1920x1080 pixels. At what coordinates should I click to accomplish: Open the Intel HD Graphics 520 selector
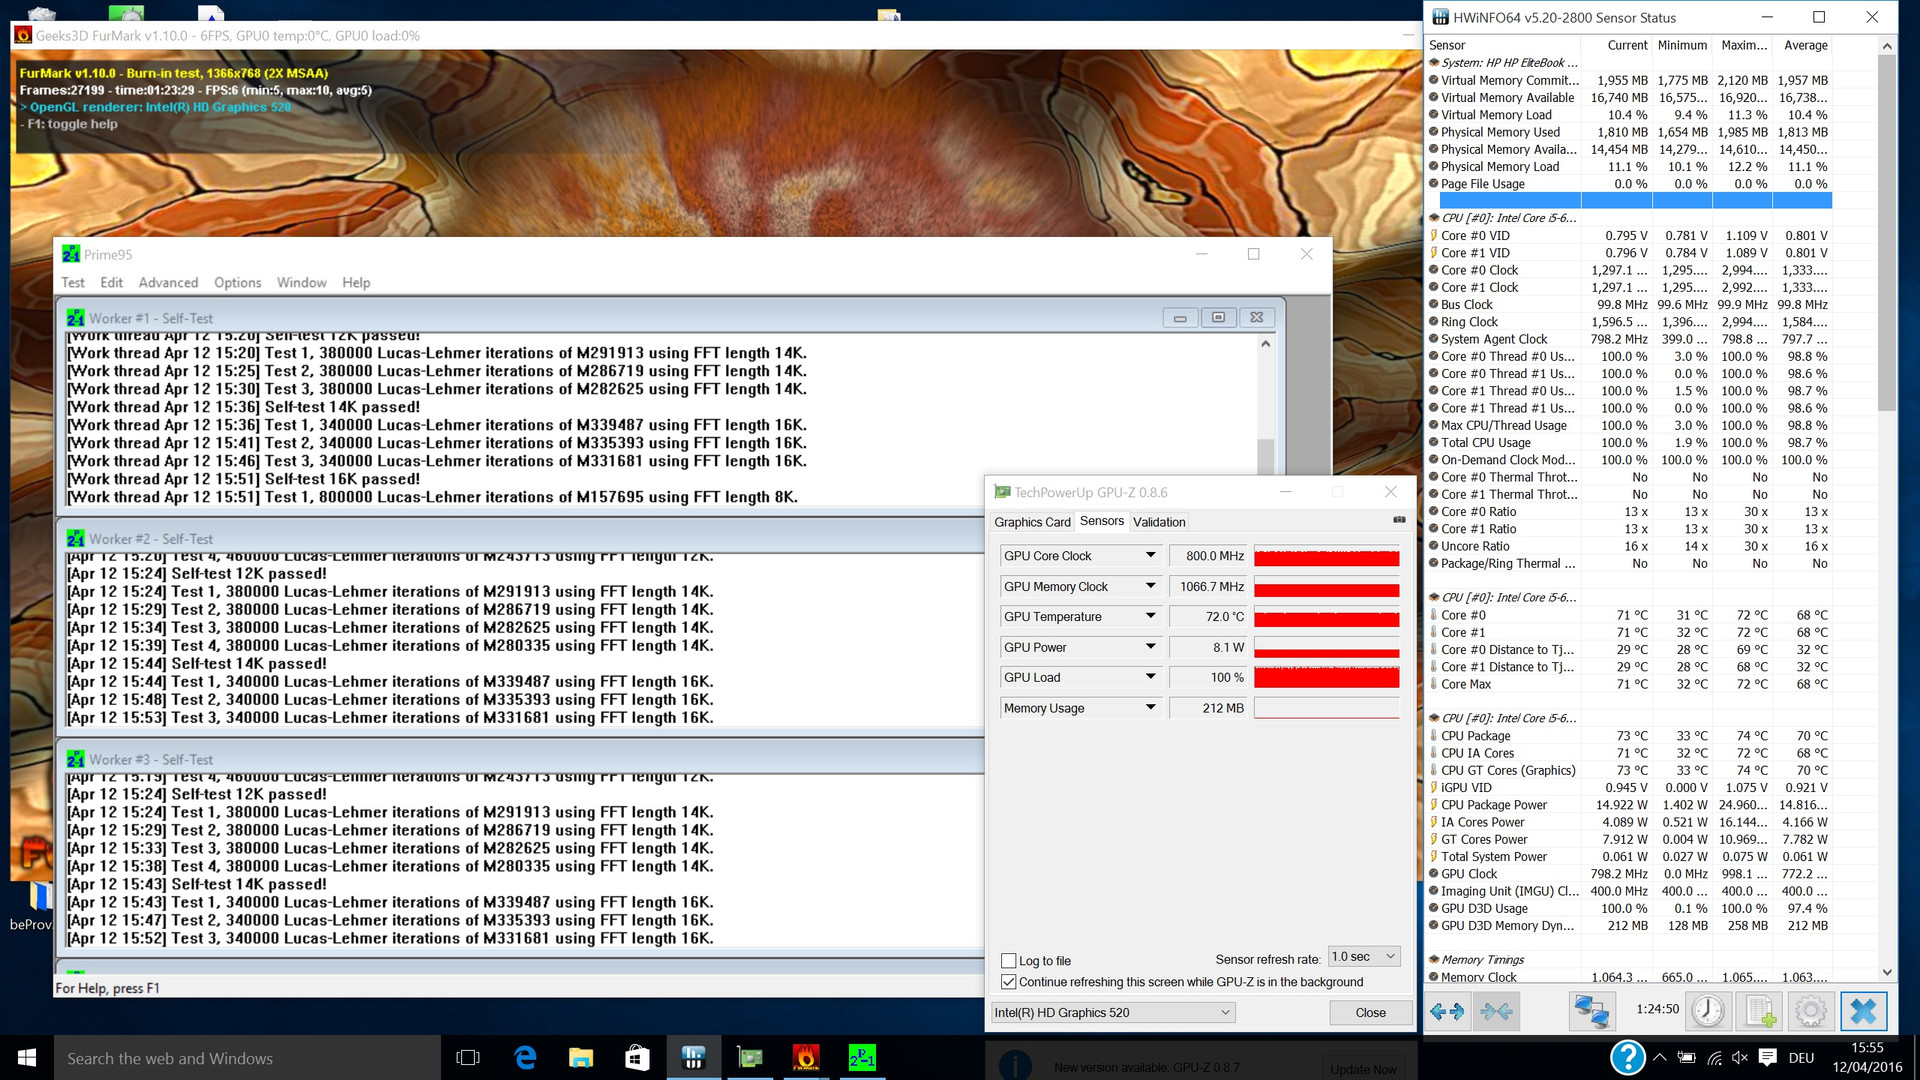1112,1013
